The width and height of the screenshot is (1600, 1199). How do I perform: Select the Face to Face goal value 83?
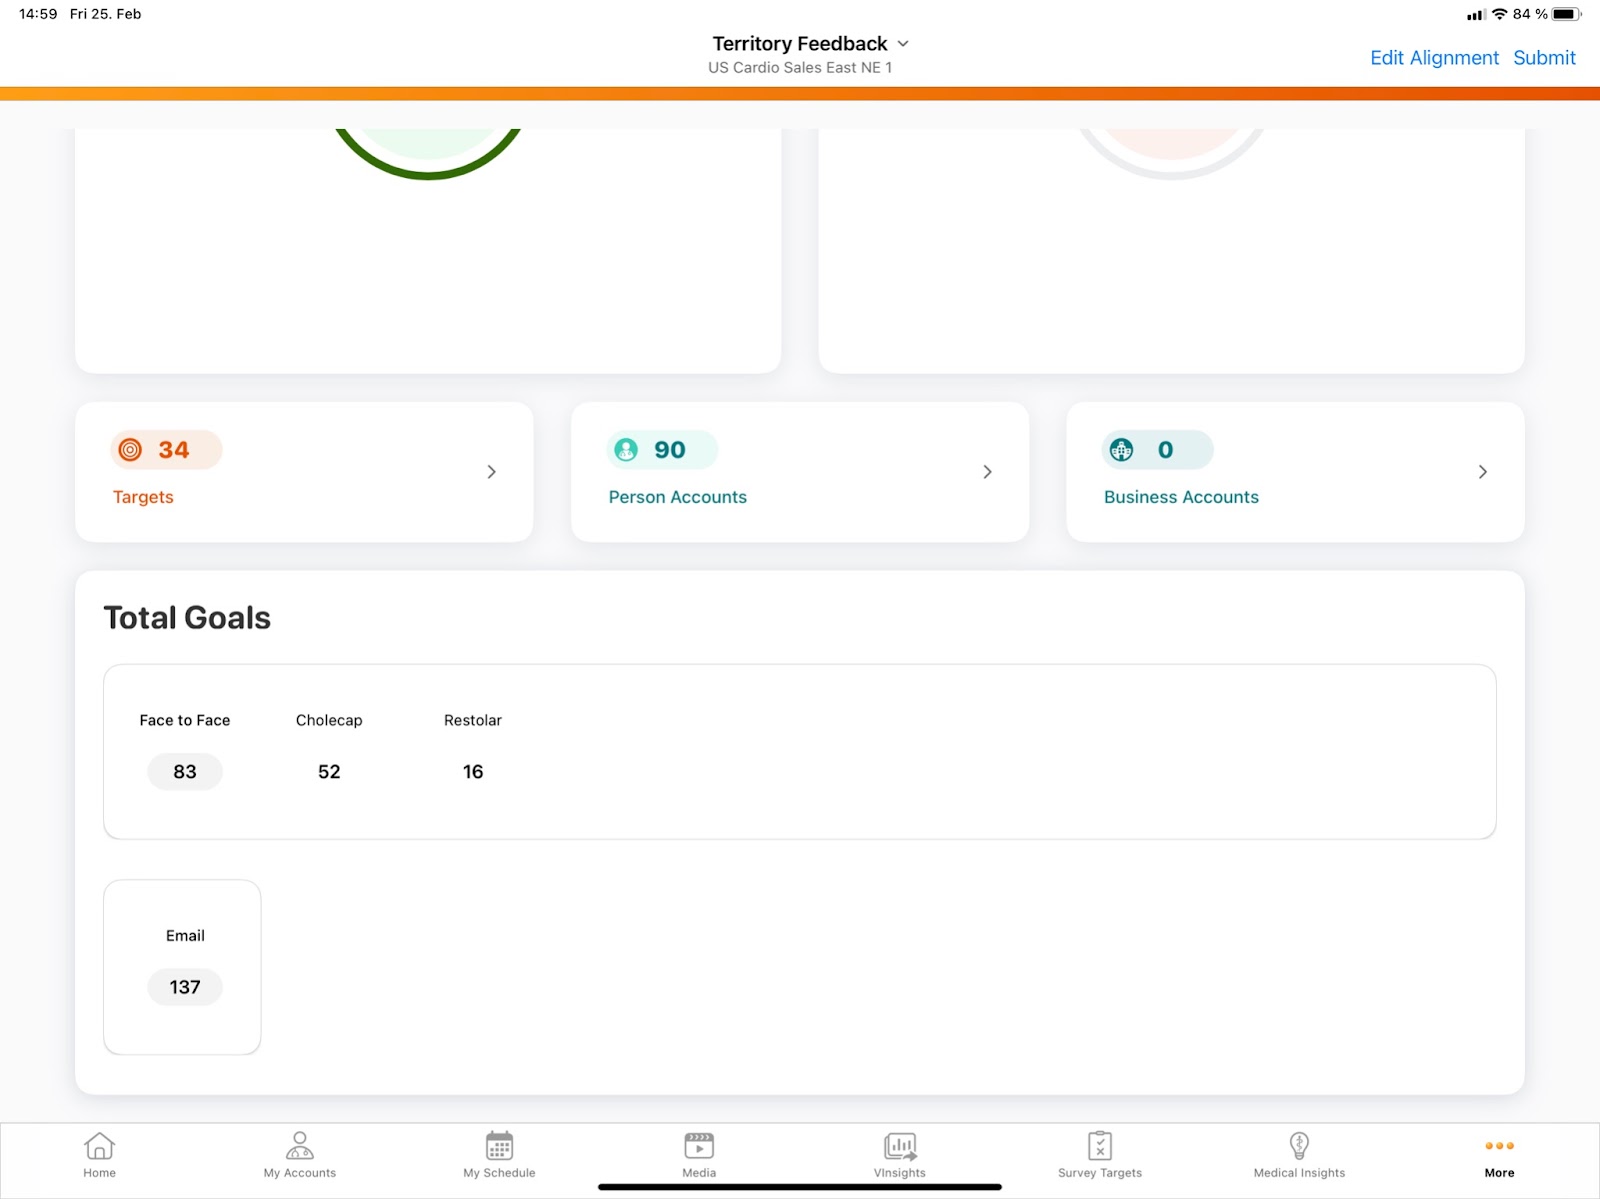tap(185, 772)
